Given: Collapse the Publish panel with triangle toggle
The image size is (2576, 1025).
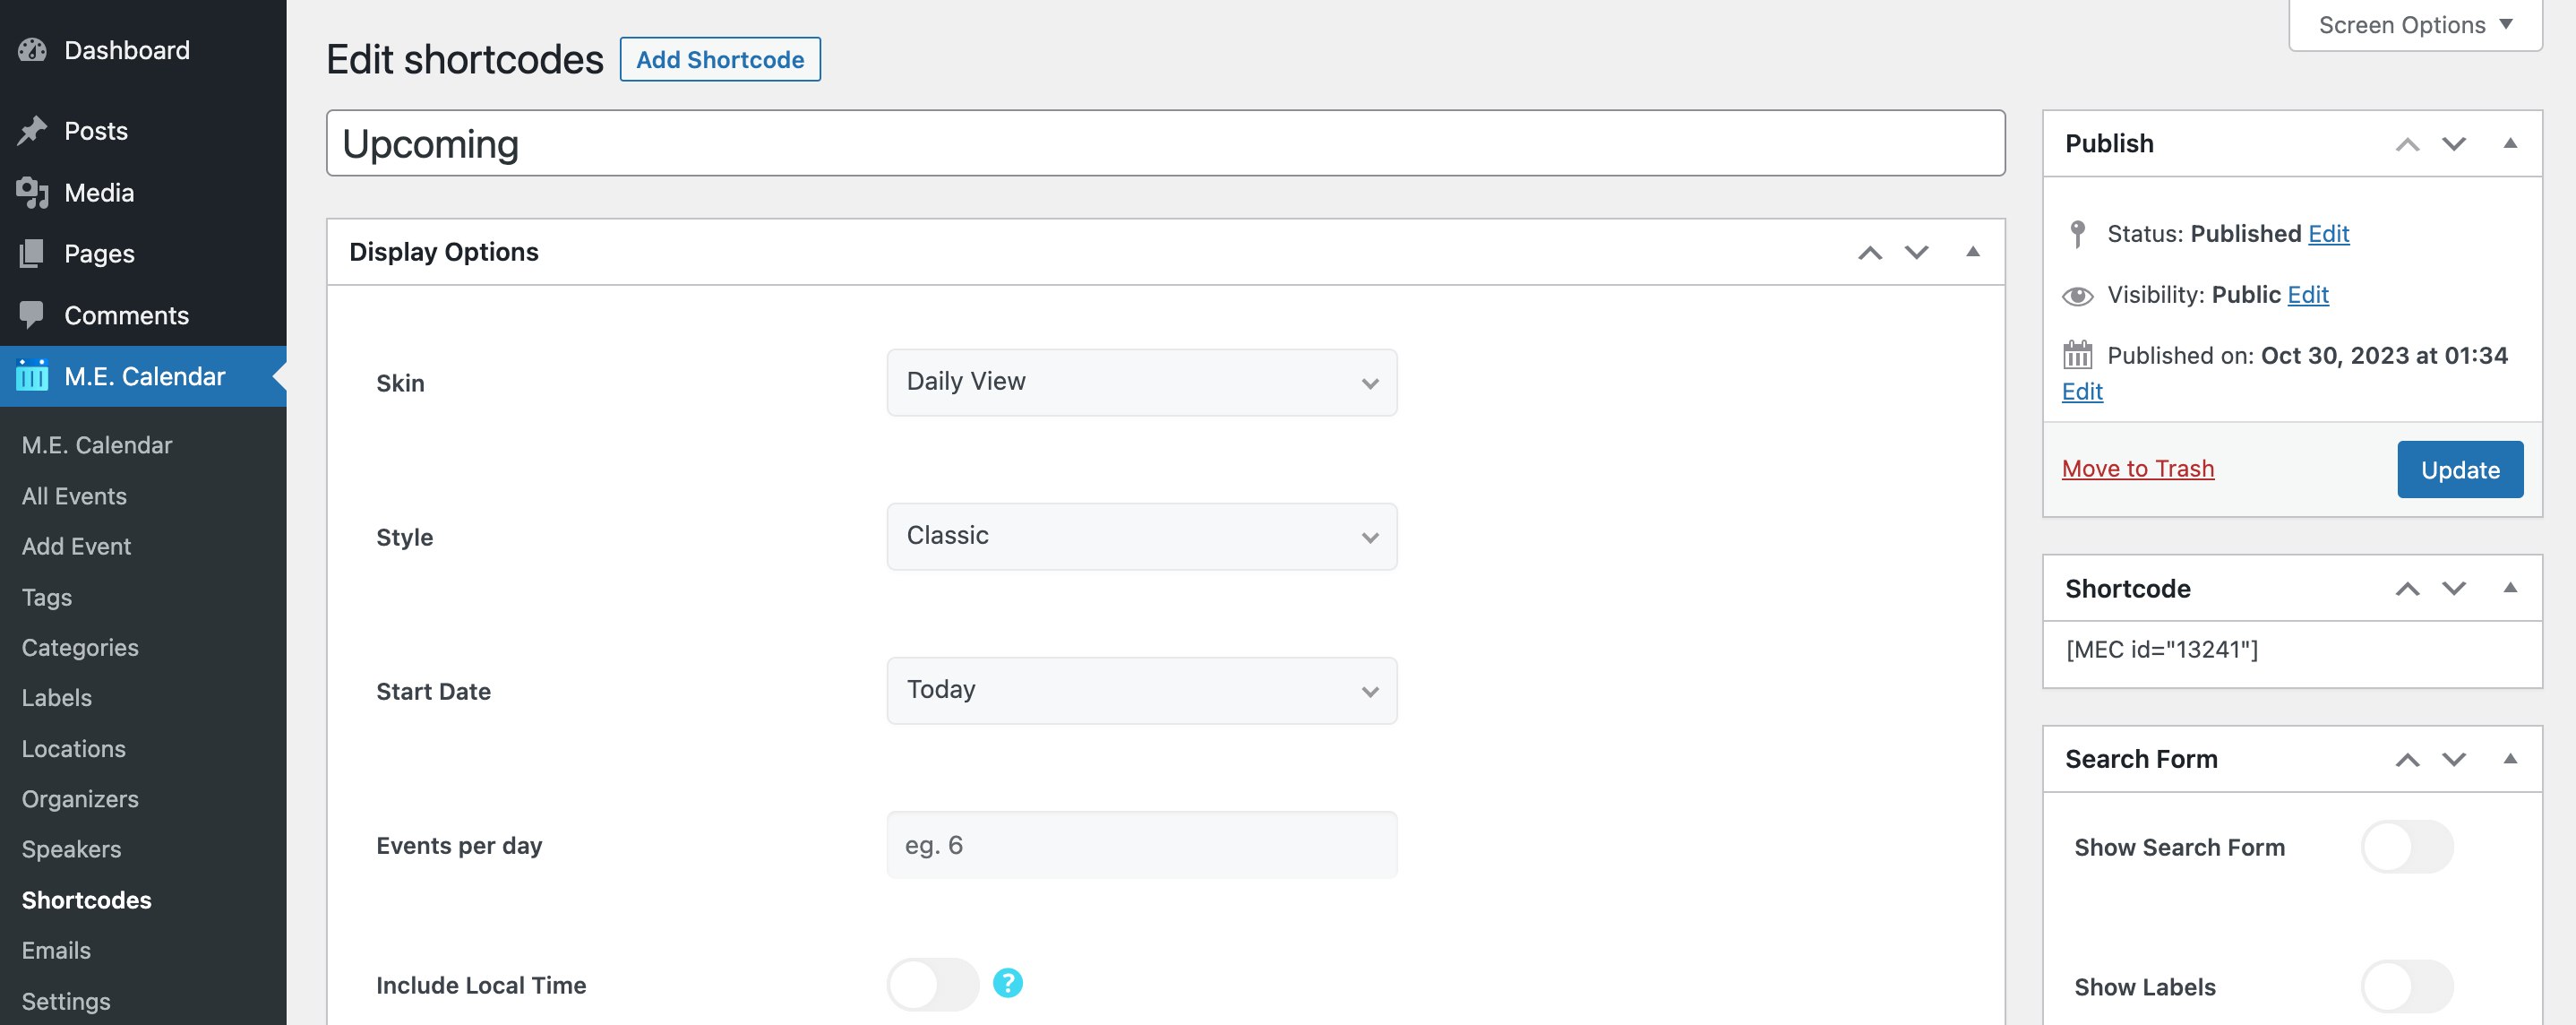Looking at the screenshot, I should pos(2509,144).
